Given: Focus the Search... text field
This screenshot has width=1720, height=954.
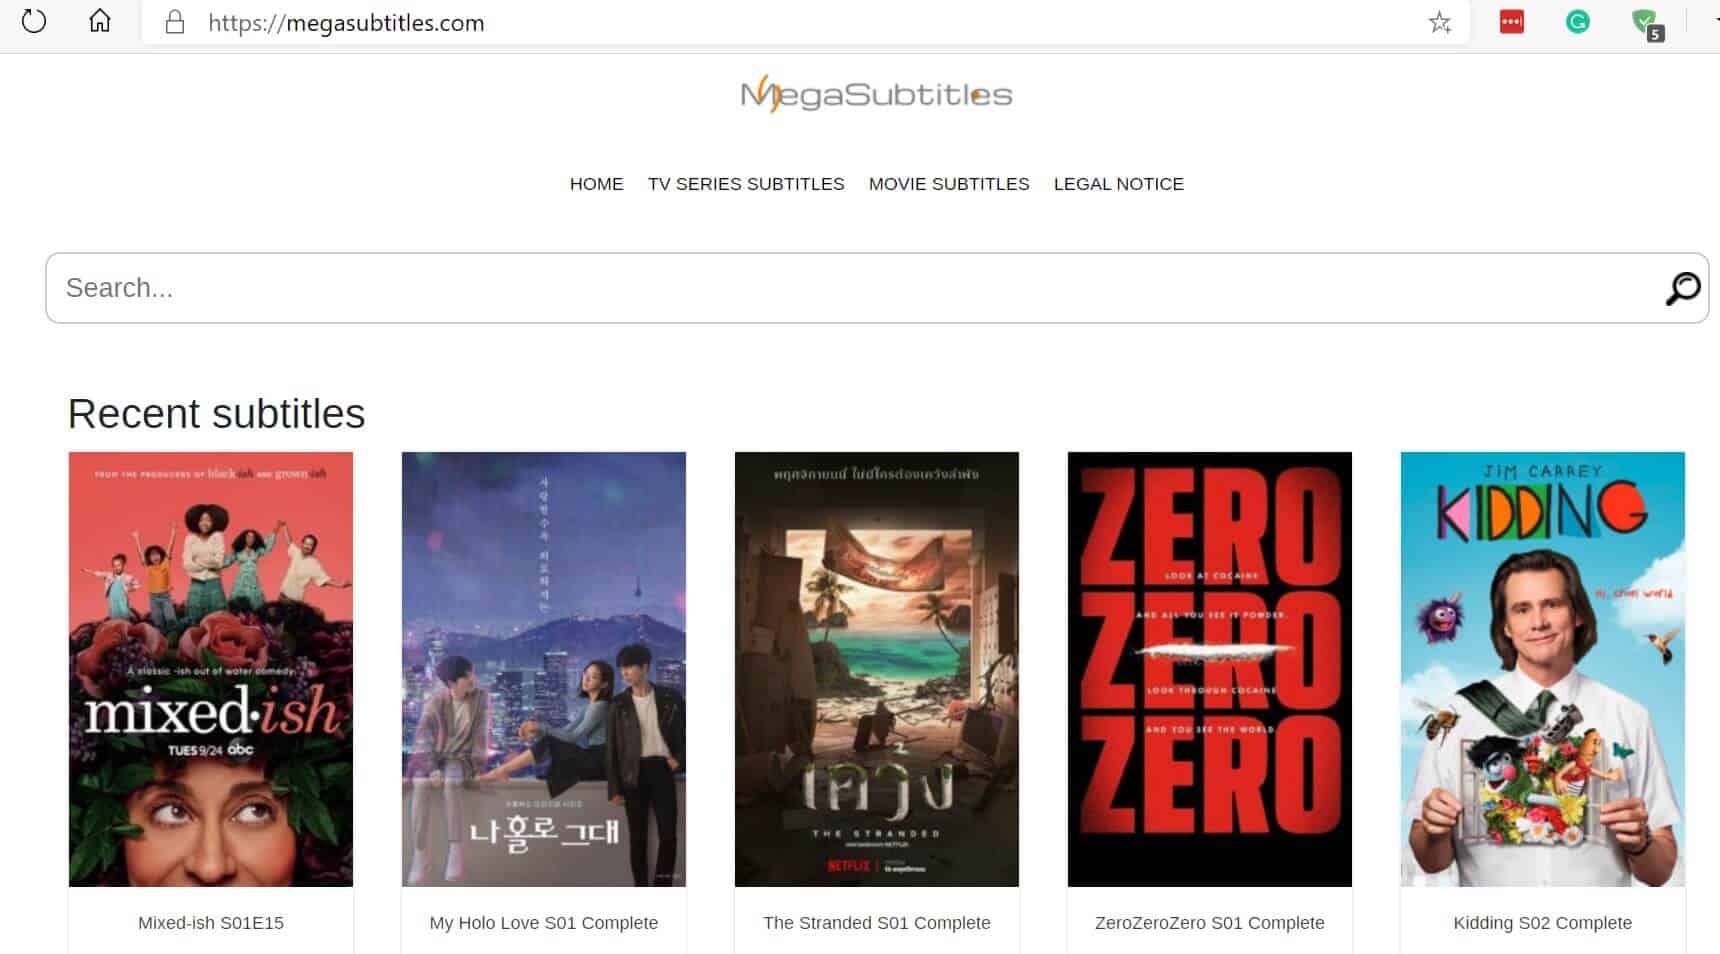Looking at the screenshot, I should [x=877, y=288].
